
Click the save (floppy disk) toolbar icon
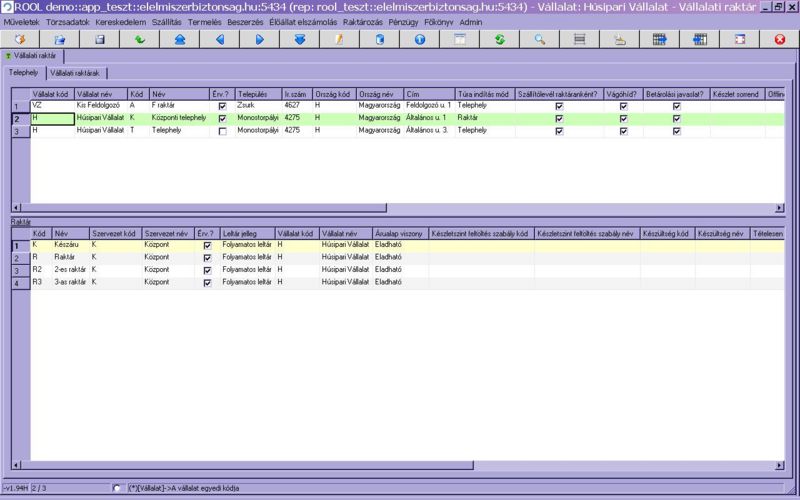click(100, 40)
